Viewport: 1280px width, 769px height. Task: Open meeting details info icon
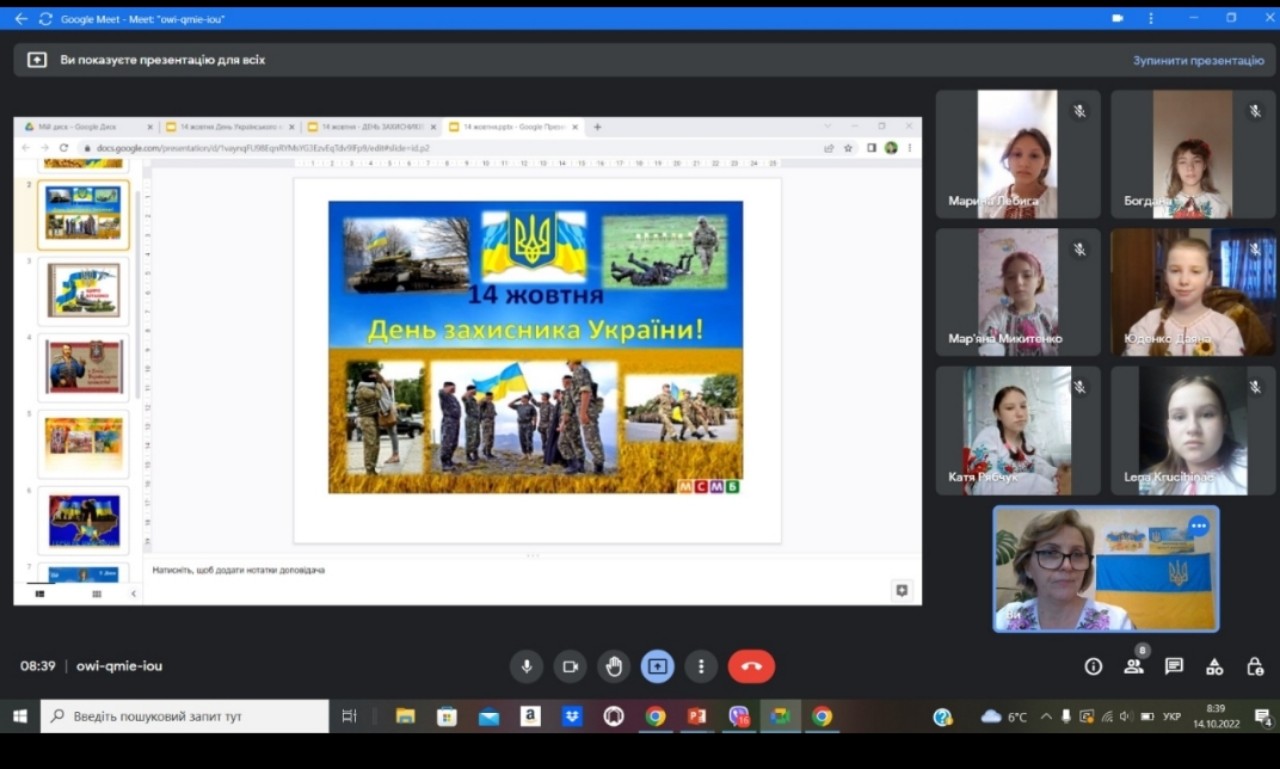1093,666
